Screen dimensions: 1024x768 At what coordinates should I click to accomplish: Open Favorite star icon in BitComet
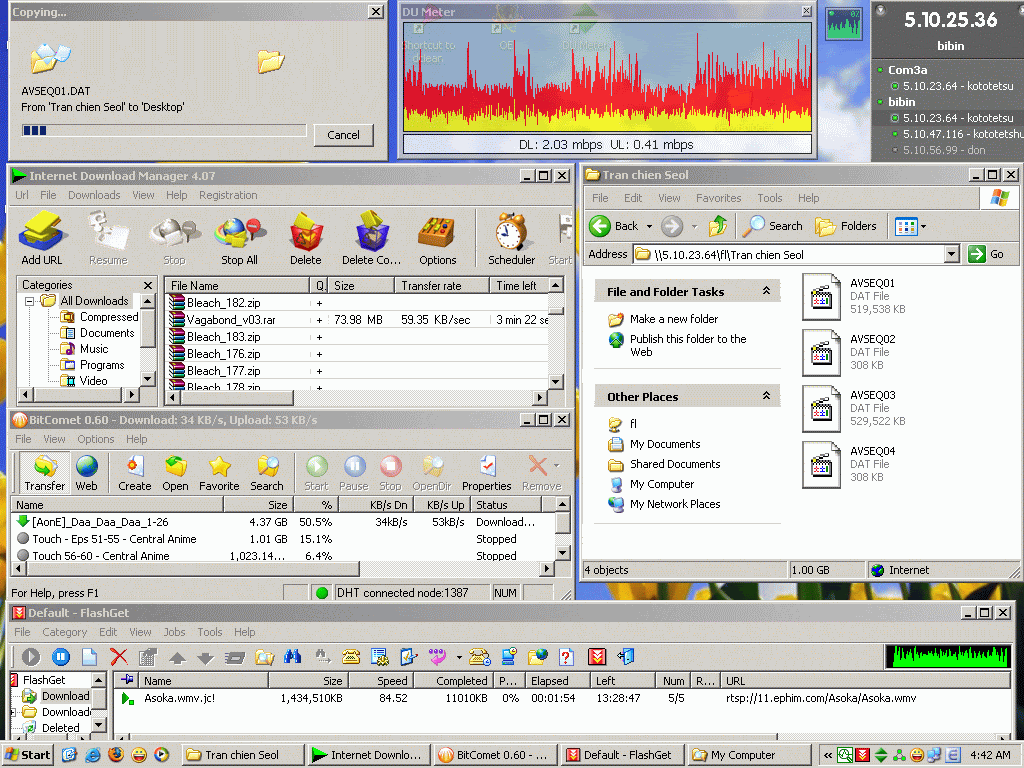(x=219, y=473)
